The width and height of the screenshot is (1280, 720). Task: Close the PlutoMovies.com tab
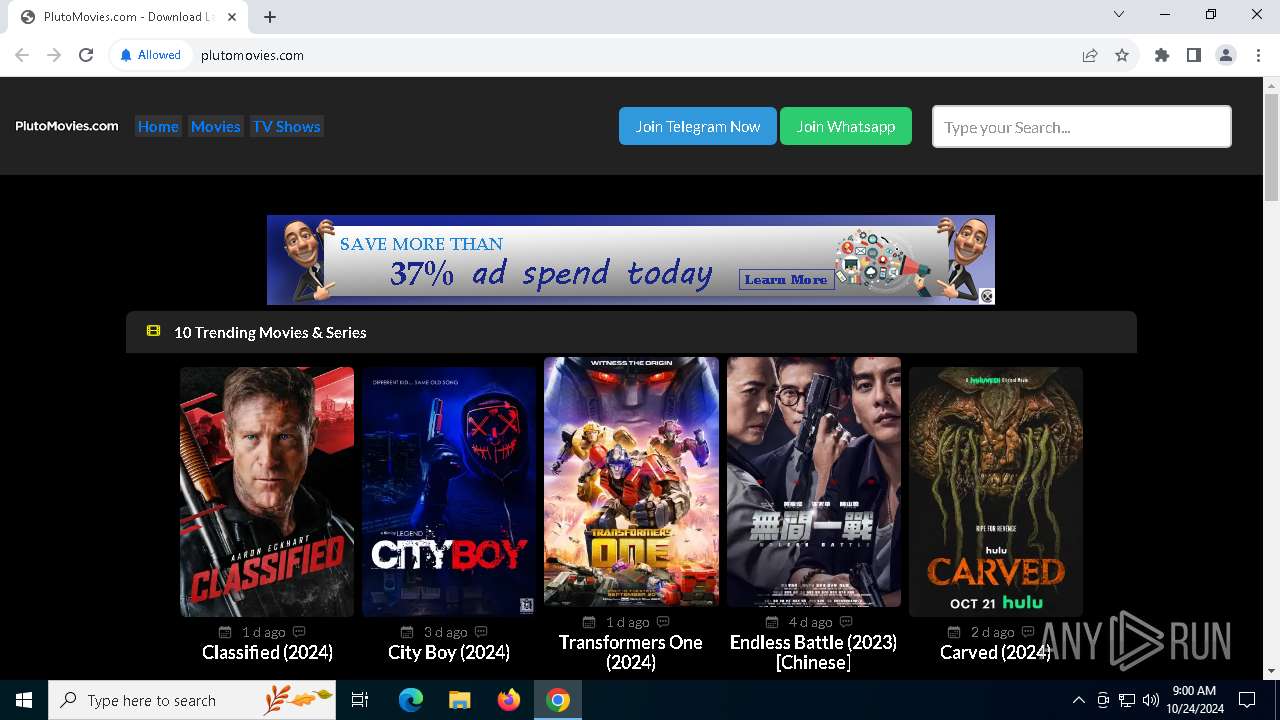(x=232, y=17)
